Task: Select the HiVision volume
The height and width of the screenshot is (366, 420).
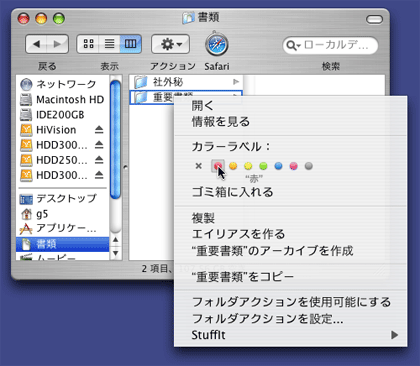Action: pyautogui.click(x=56, y=130)
